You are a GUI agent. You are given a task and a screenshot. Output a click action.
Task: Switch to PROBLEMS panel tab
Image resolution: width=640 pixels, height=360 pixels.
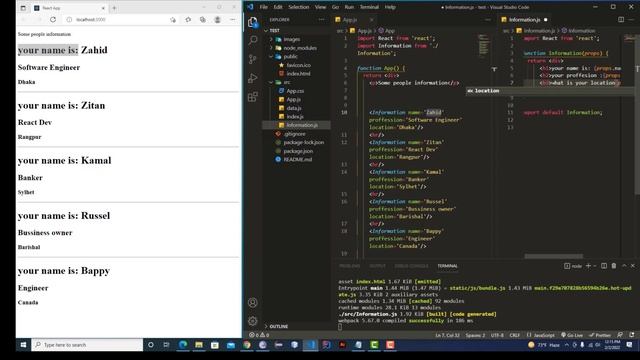point(349,266)
